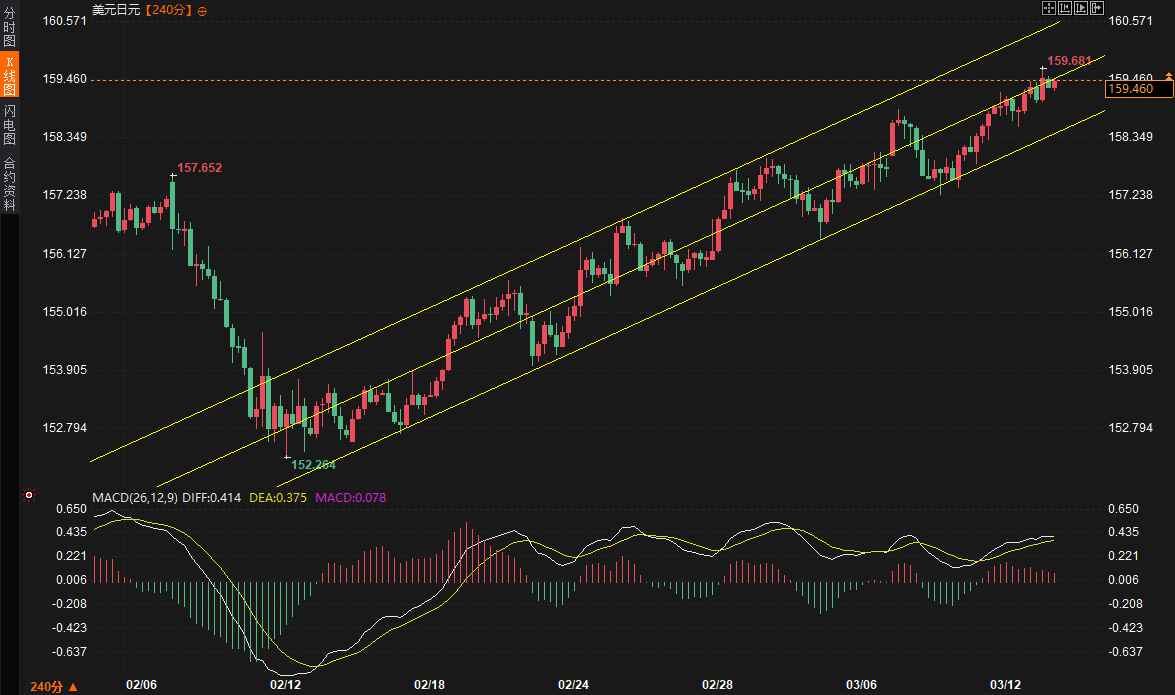Click the scroll-chart-forward axis icon
1175x695 pixels.
[1081, 8]
